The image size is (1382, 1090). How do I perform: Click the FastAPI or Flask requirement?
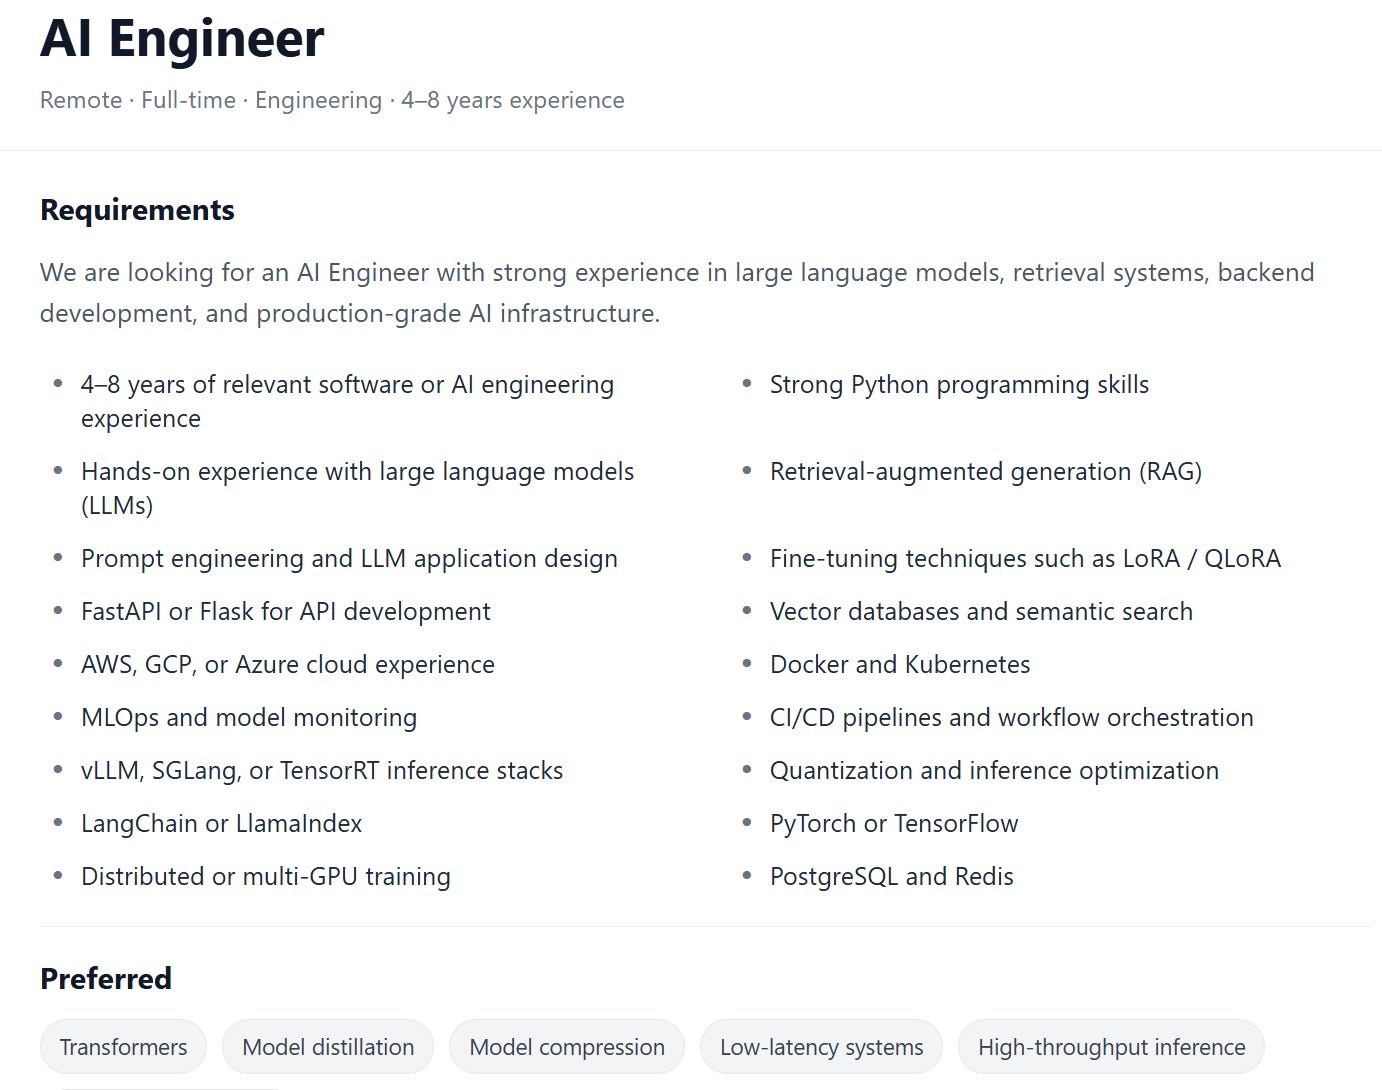click(285, 611)
